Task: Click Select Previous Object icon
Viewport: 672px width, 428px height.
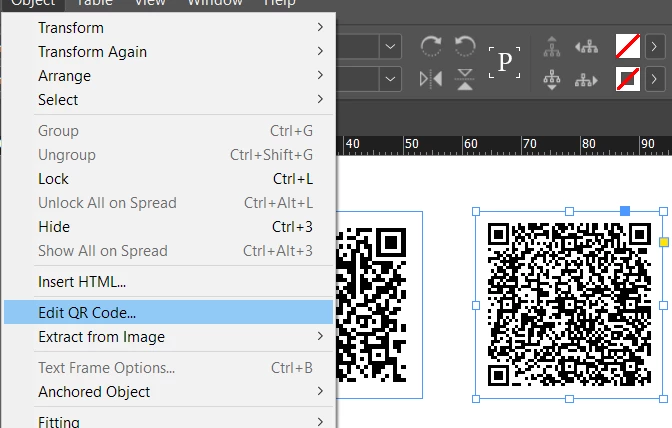Action: tap(586, 47)
